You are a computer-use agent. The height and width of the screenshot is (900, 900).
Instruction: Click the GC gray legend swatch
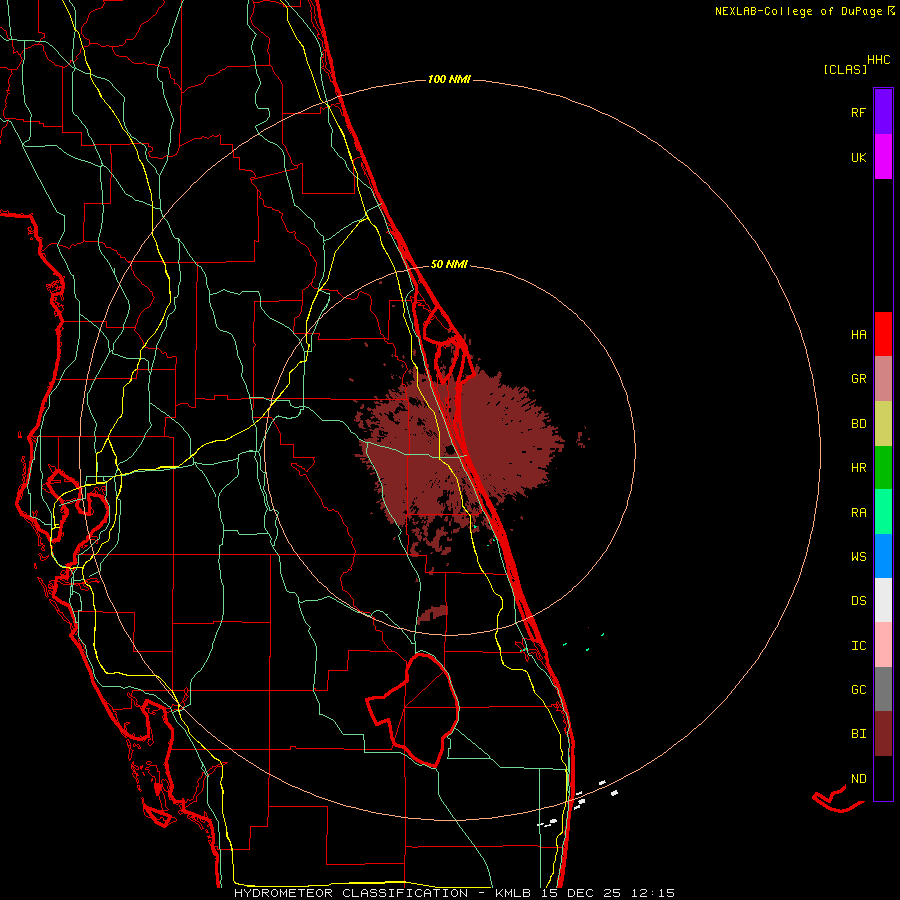point(883,689)
